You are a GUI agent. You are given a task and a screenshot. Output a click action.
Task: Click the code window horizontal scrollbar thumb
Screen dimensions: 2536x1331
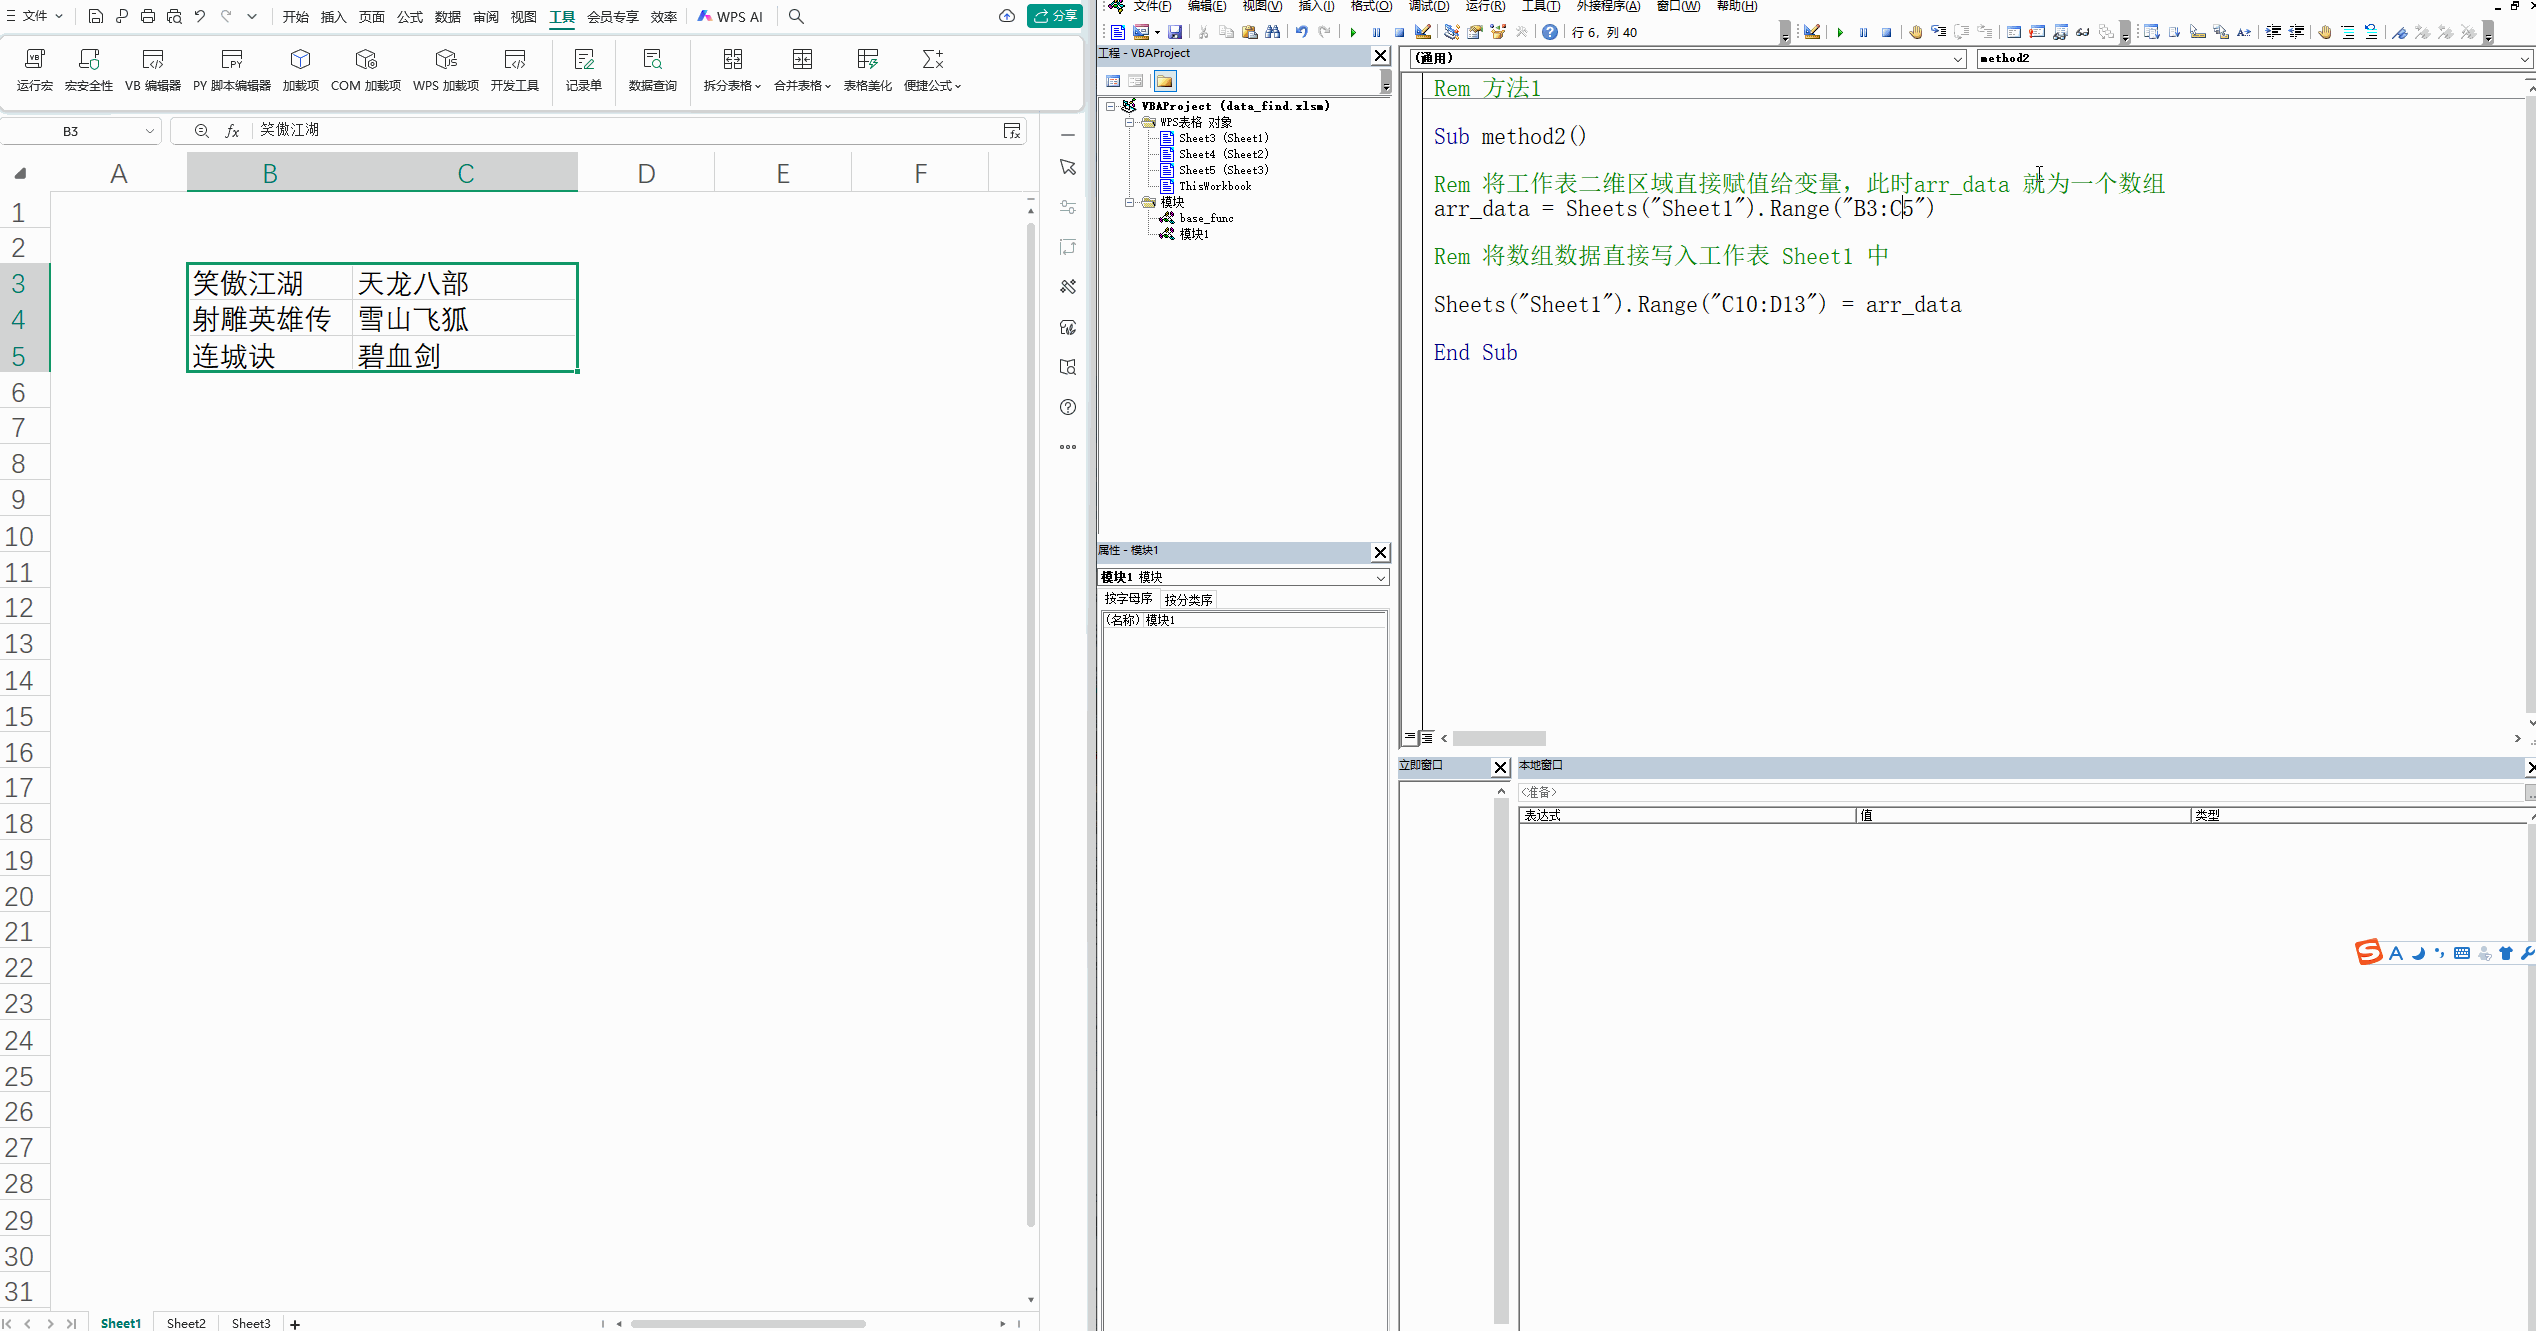[1498, 738]
